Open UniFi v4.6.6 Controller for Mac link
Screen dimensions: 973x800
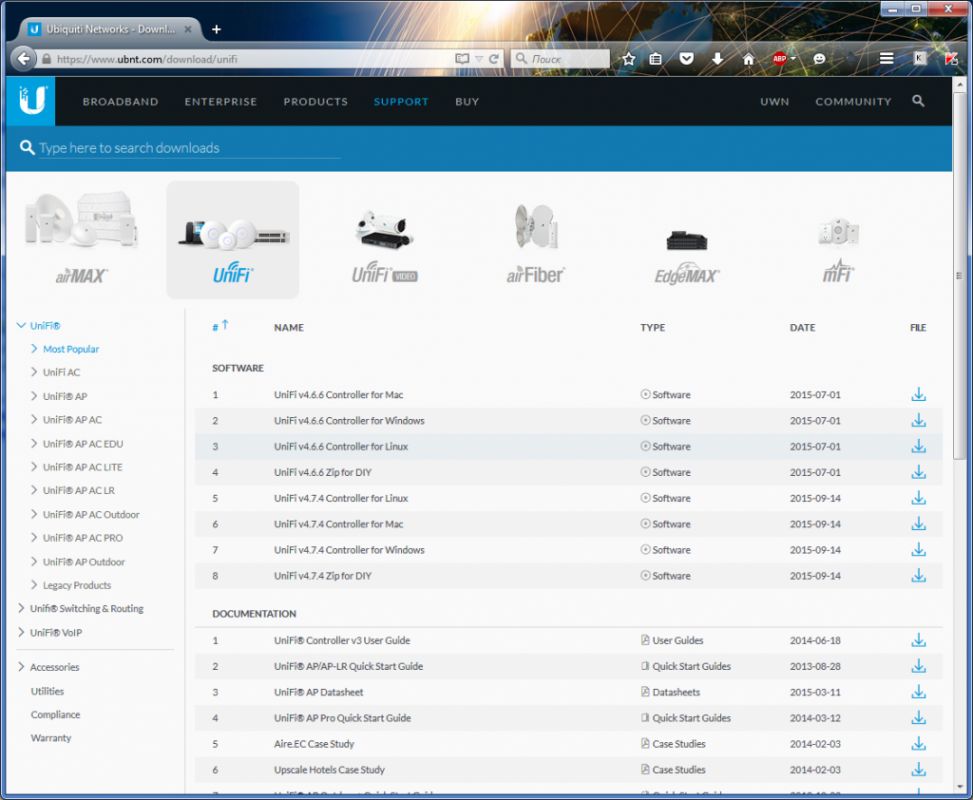pos(339,395)
